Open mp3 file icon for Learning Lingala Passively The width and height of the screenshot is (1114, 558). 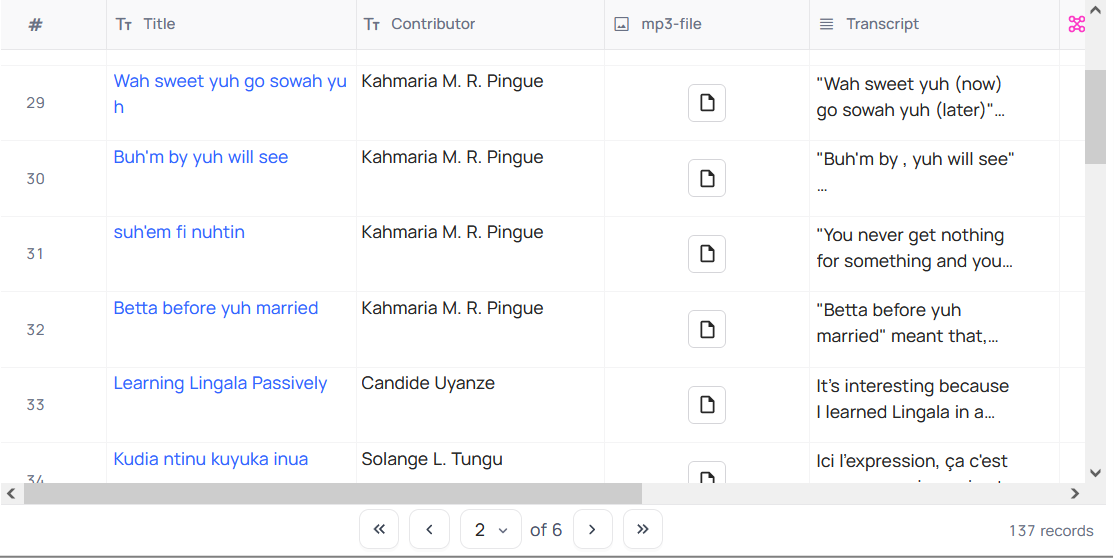pos(706,404)
